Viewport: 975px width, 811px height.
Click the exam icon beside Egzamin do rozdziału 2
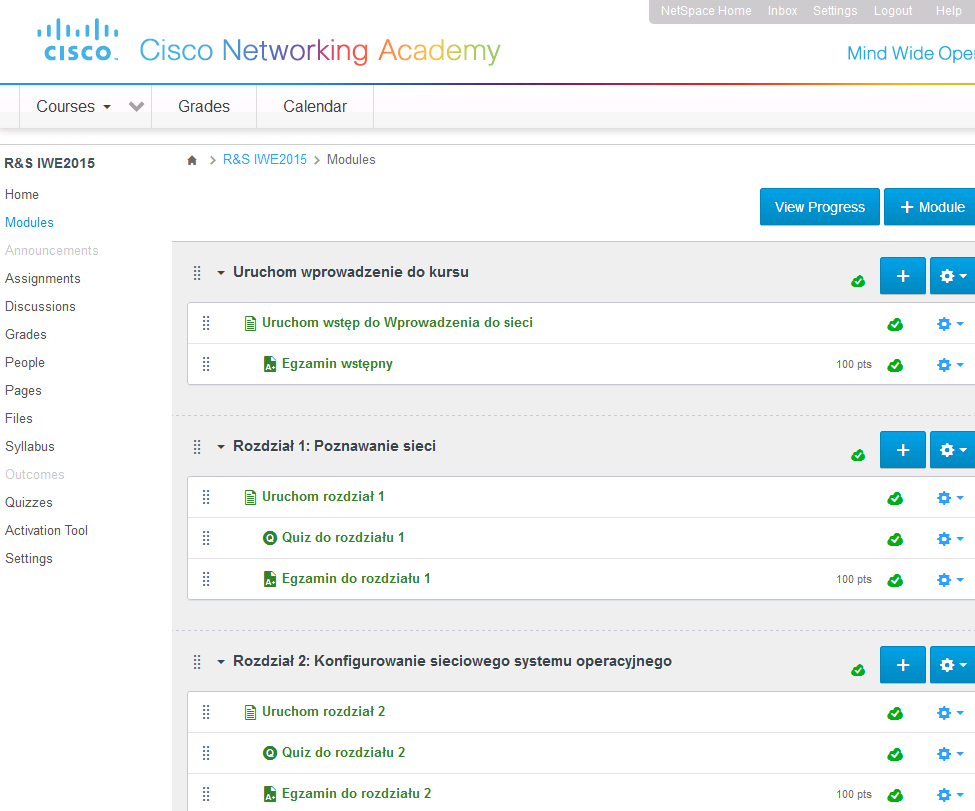click(270, 795)
